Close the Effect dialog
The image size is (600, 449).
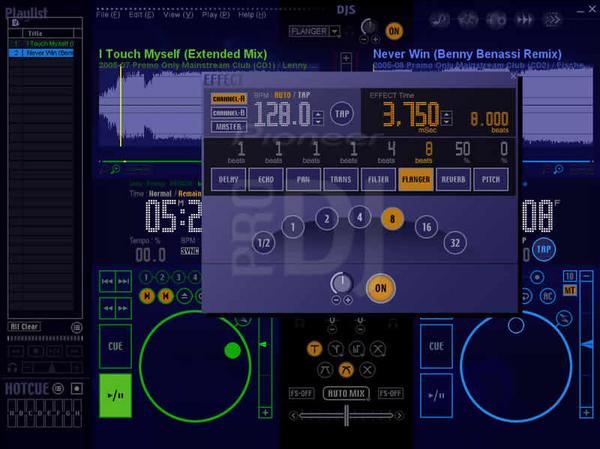tap(514, 77)
